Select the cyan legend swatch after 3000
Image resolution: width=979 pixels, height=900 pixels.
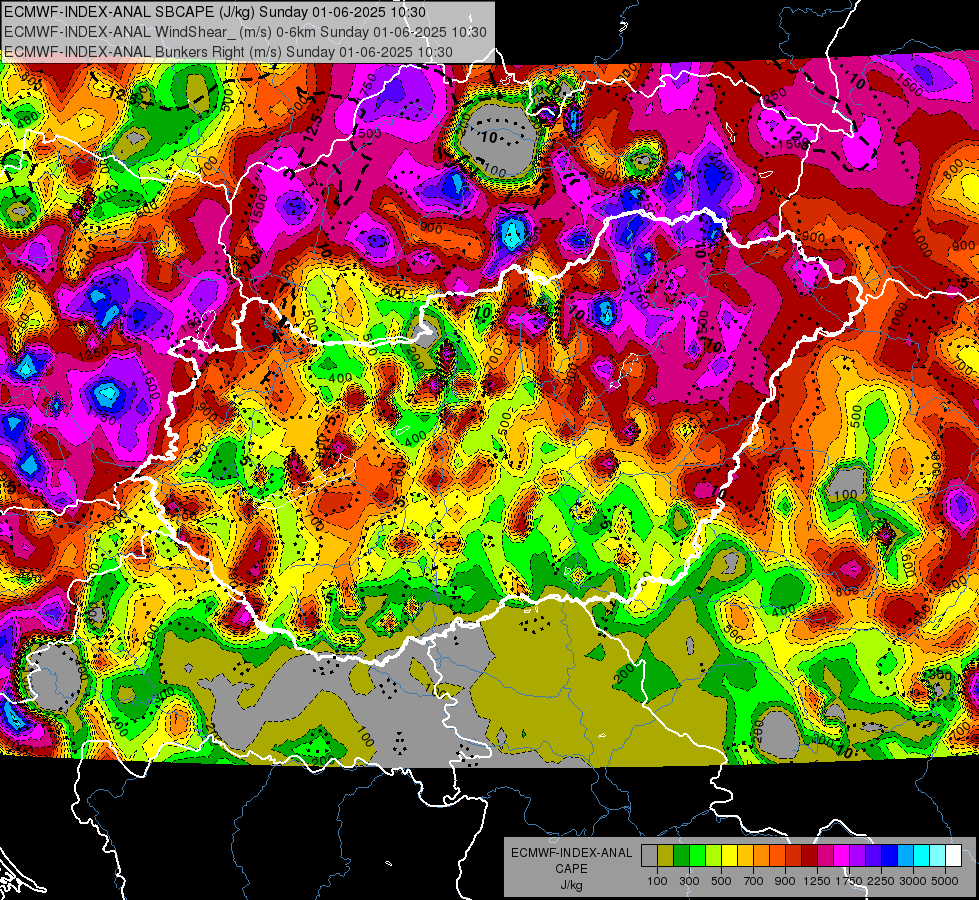(922, 856)
